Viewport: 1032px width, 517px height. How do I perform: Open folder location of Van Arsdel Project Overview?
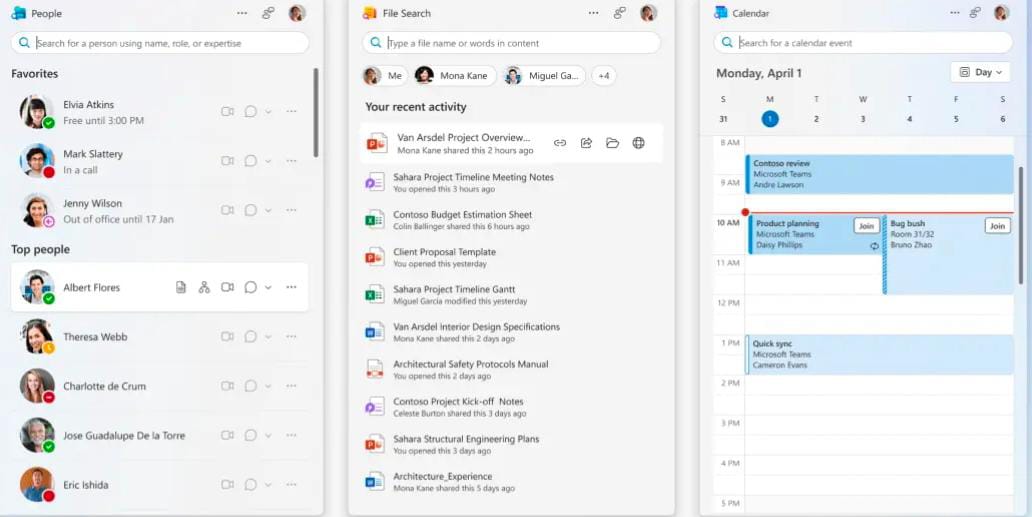[x=613, y=143]
